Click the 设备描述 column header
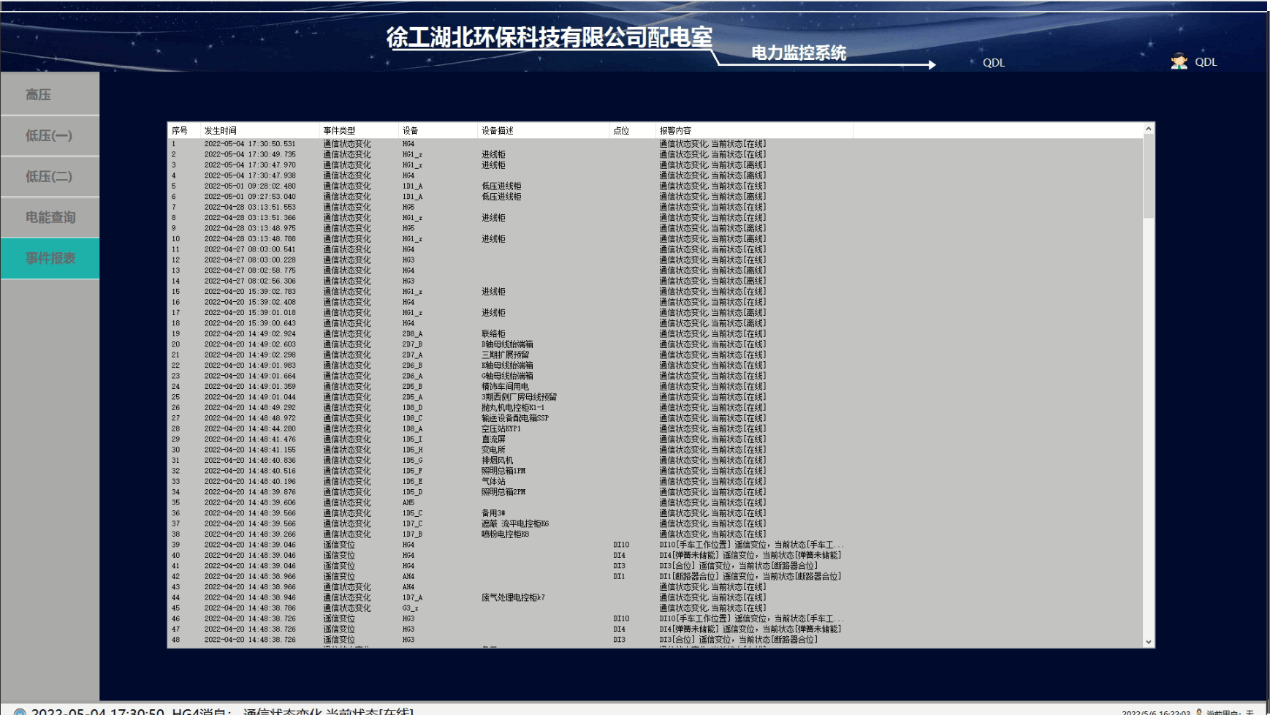 [x=543, y=131]
